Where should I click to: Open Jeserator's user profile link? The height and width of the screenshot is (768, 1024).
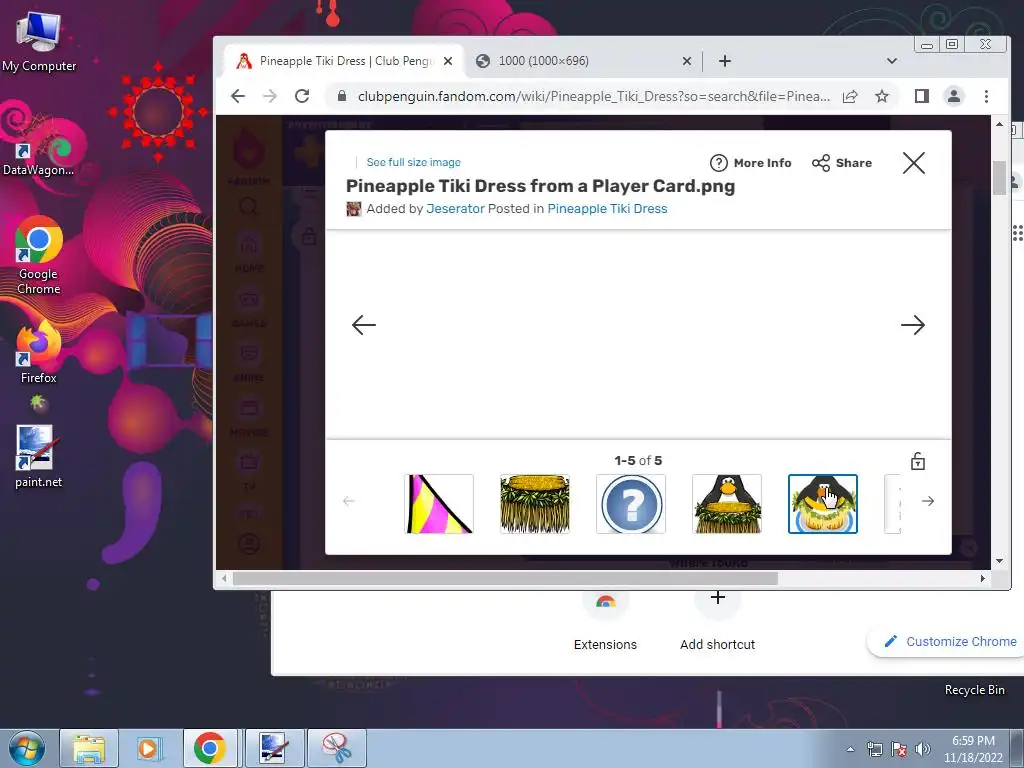(x=455, y=208)
